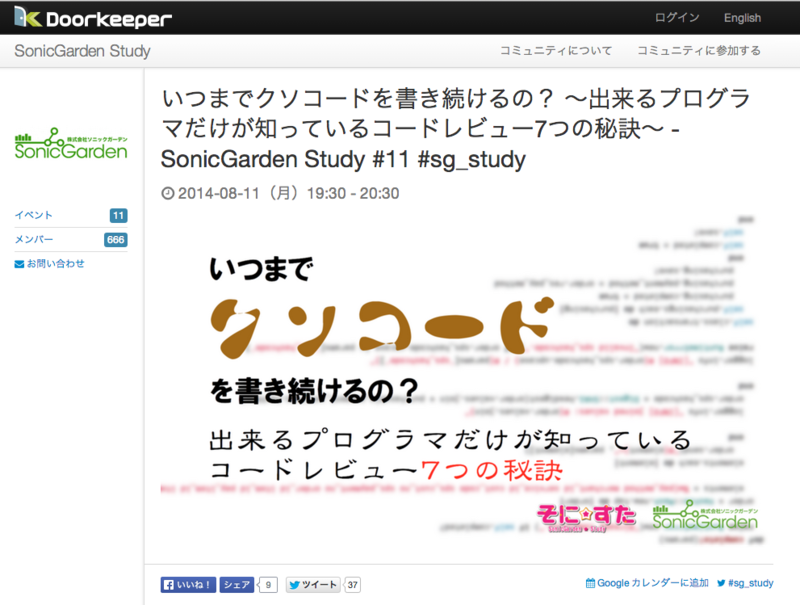Viewport: 800px width, 605px height.
Task: Open the メンバー sidebar link
Action: pos(34,239)
